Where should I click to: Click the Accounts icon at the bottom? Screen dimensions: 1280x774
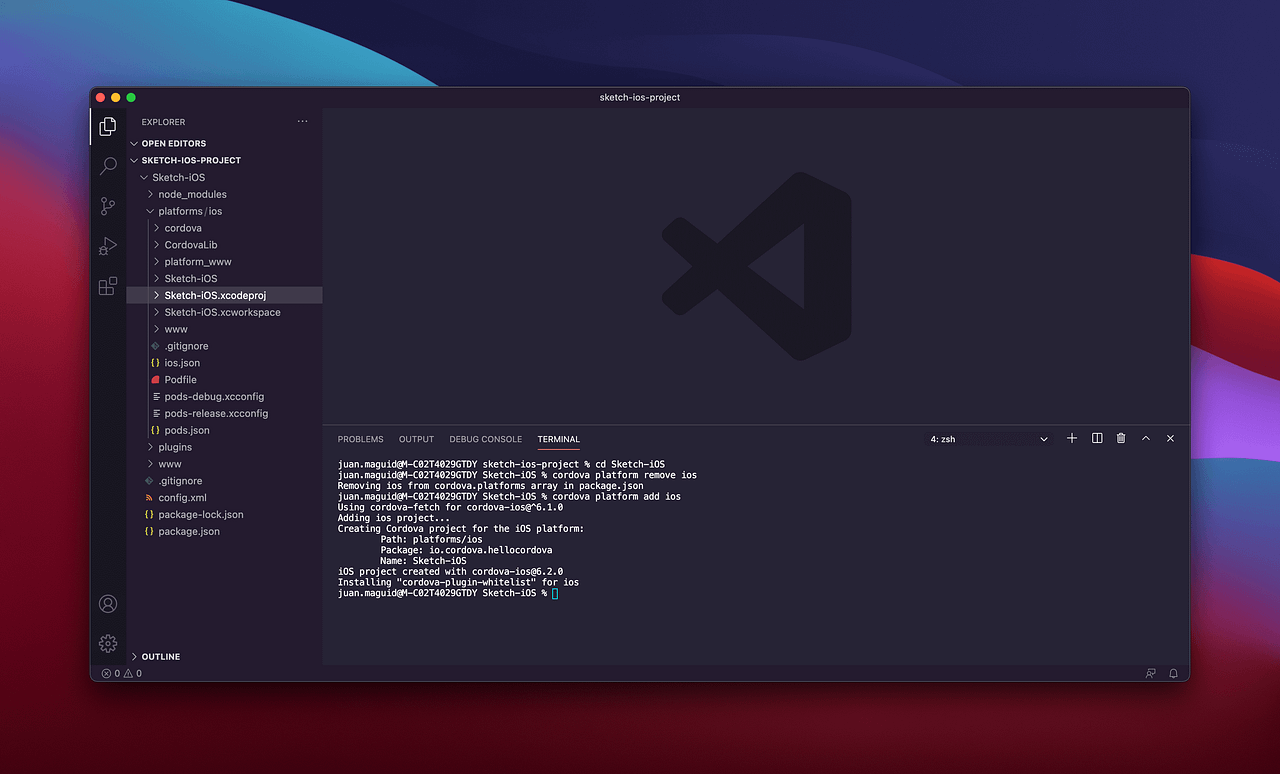107,603
